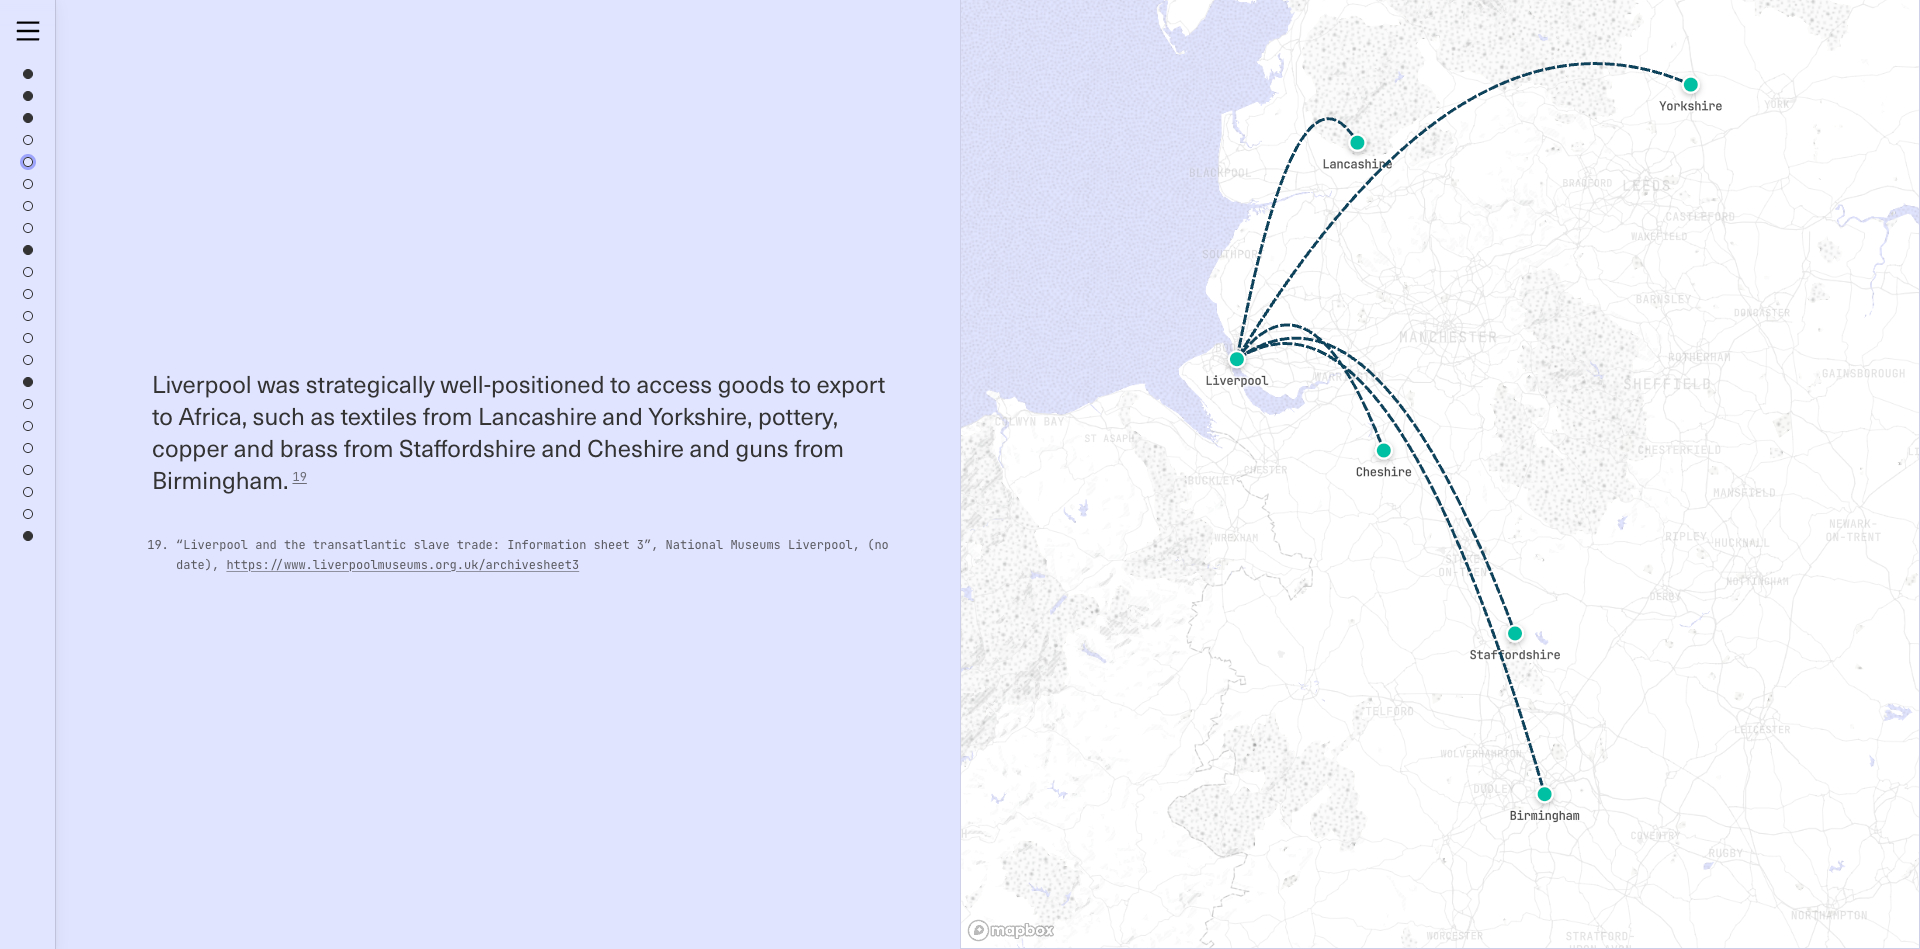Image resolution: width=1920 pixels, height=949 pixels.
Task: Open the hamburger menu
Action: click(28, 31)
